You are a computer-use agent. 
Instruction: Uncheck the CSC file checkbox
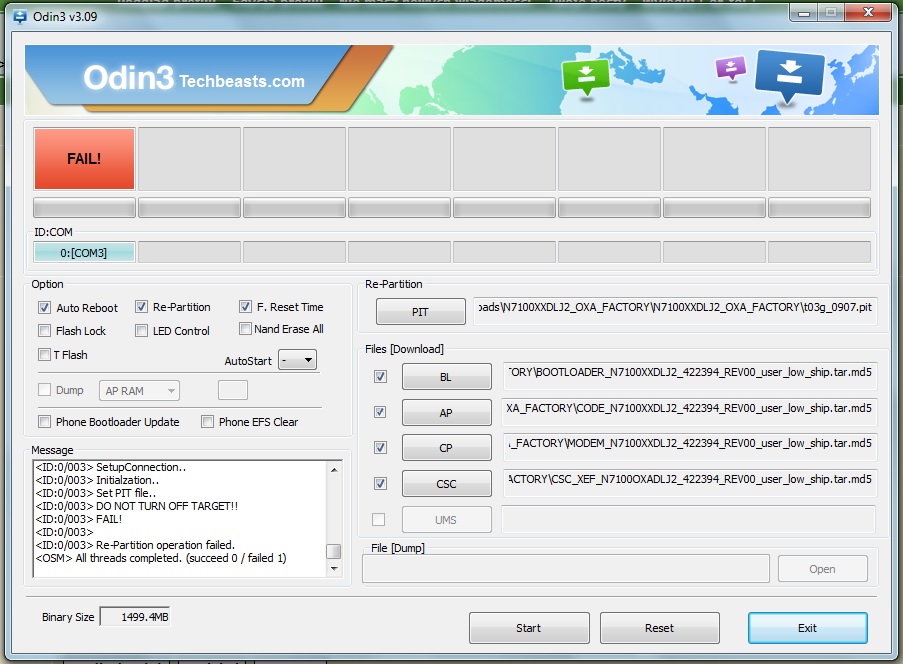click(380, 483)
